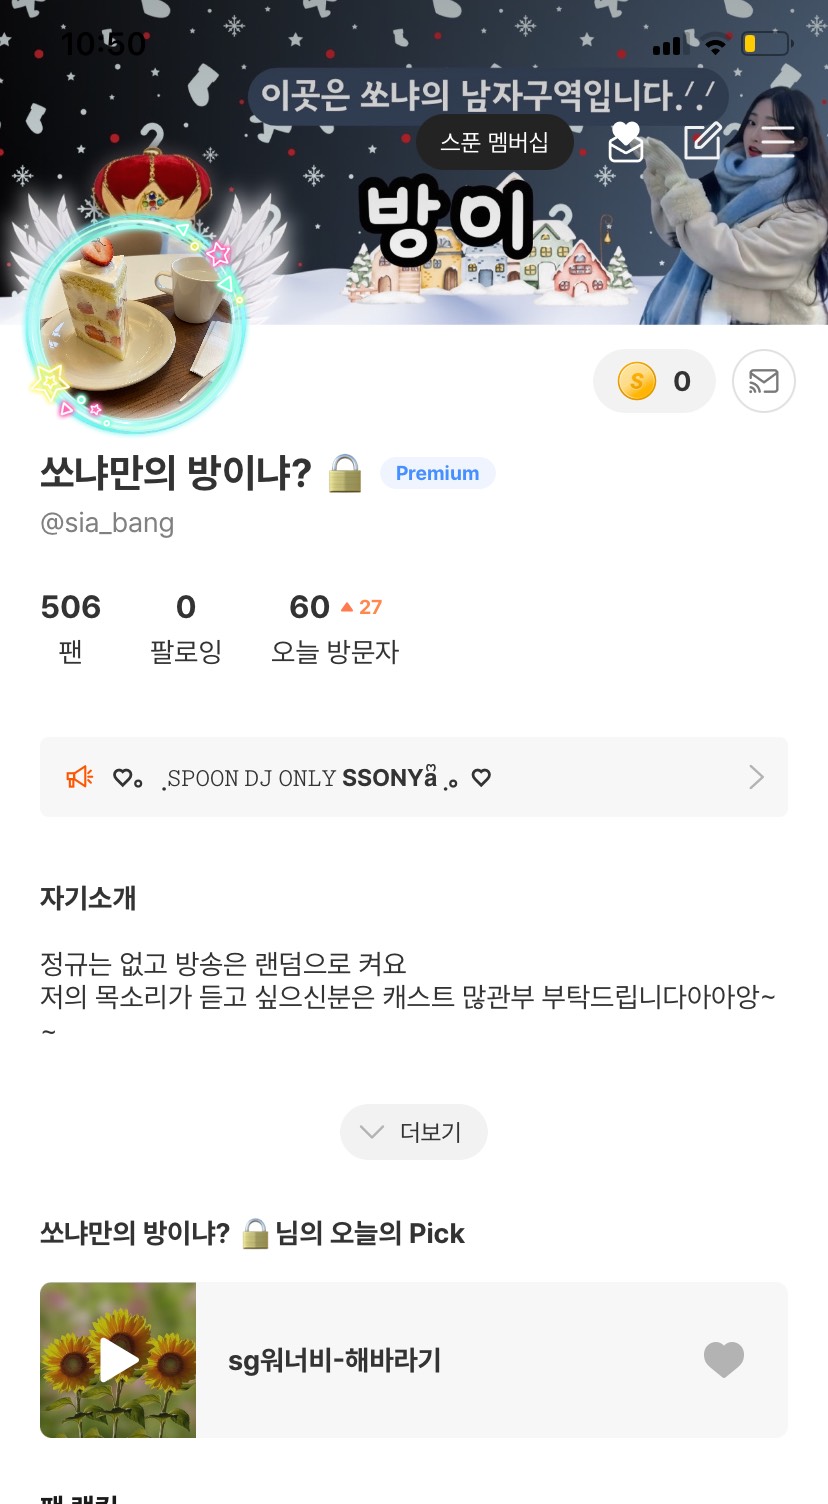The width and height of the screenshot is (828, 1504).
Task: Like sg워너비-해바라기 with the heart
Action: tap(724, 1360)
